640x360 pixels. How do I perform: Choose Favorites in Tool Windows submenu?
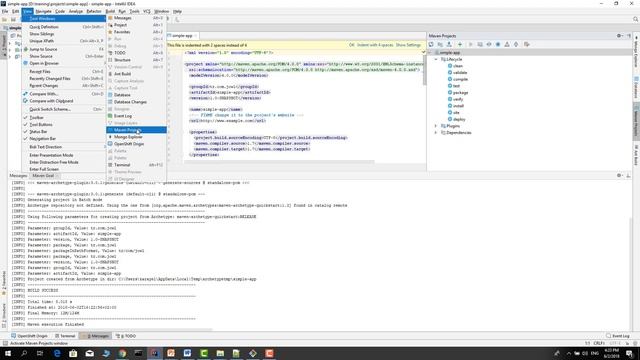point(136,32)
